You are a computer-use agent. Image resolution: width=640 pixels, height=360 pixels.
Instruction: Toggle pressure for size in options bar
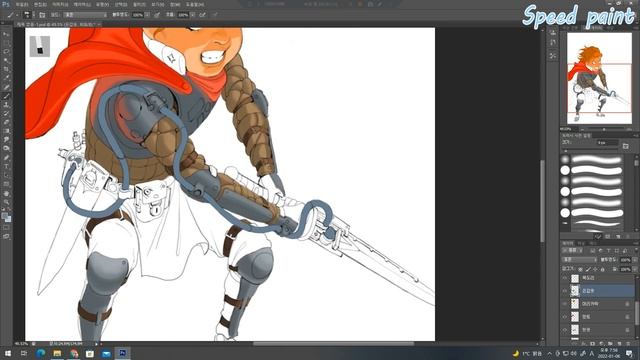pyautogui.click(x=215, y=15)
